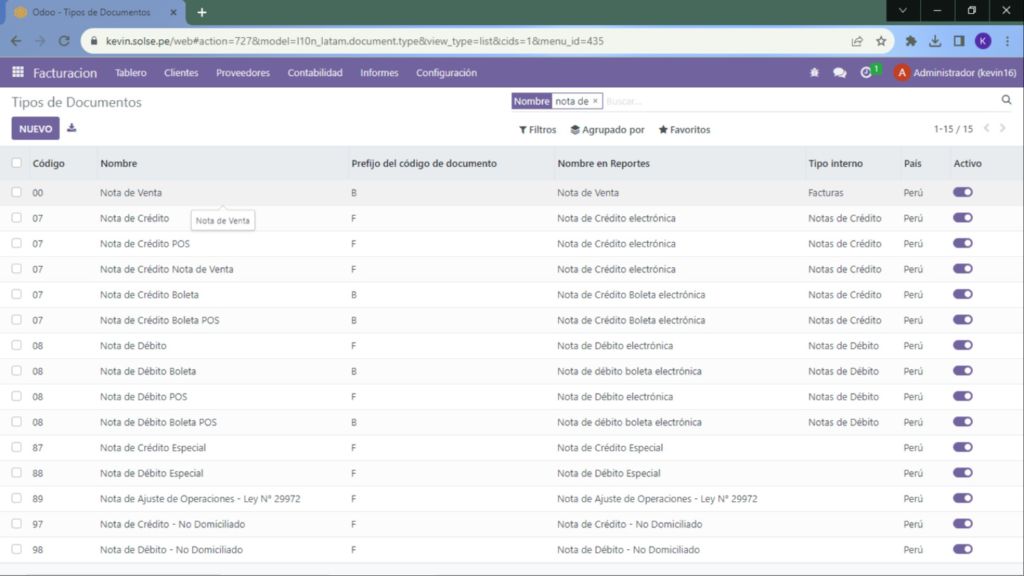This screenshot has width=1024, height=576.
Task: Toggle Activo switch for Nota de Venta
Action: pyautogui.click(x=962, y=192)
